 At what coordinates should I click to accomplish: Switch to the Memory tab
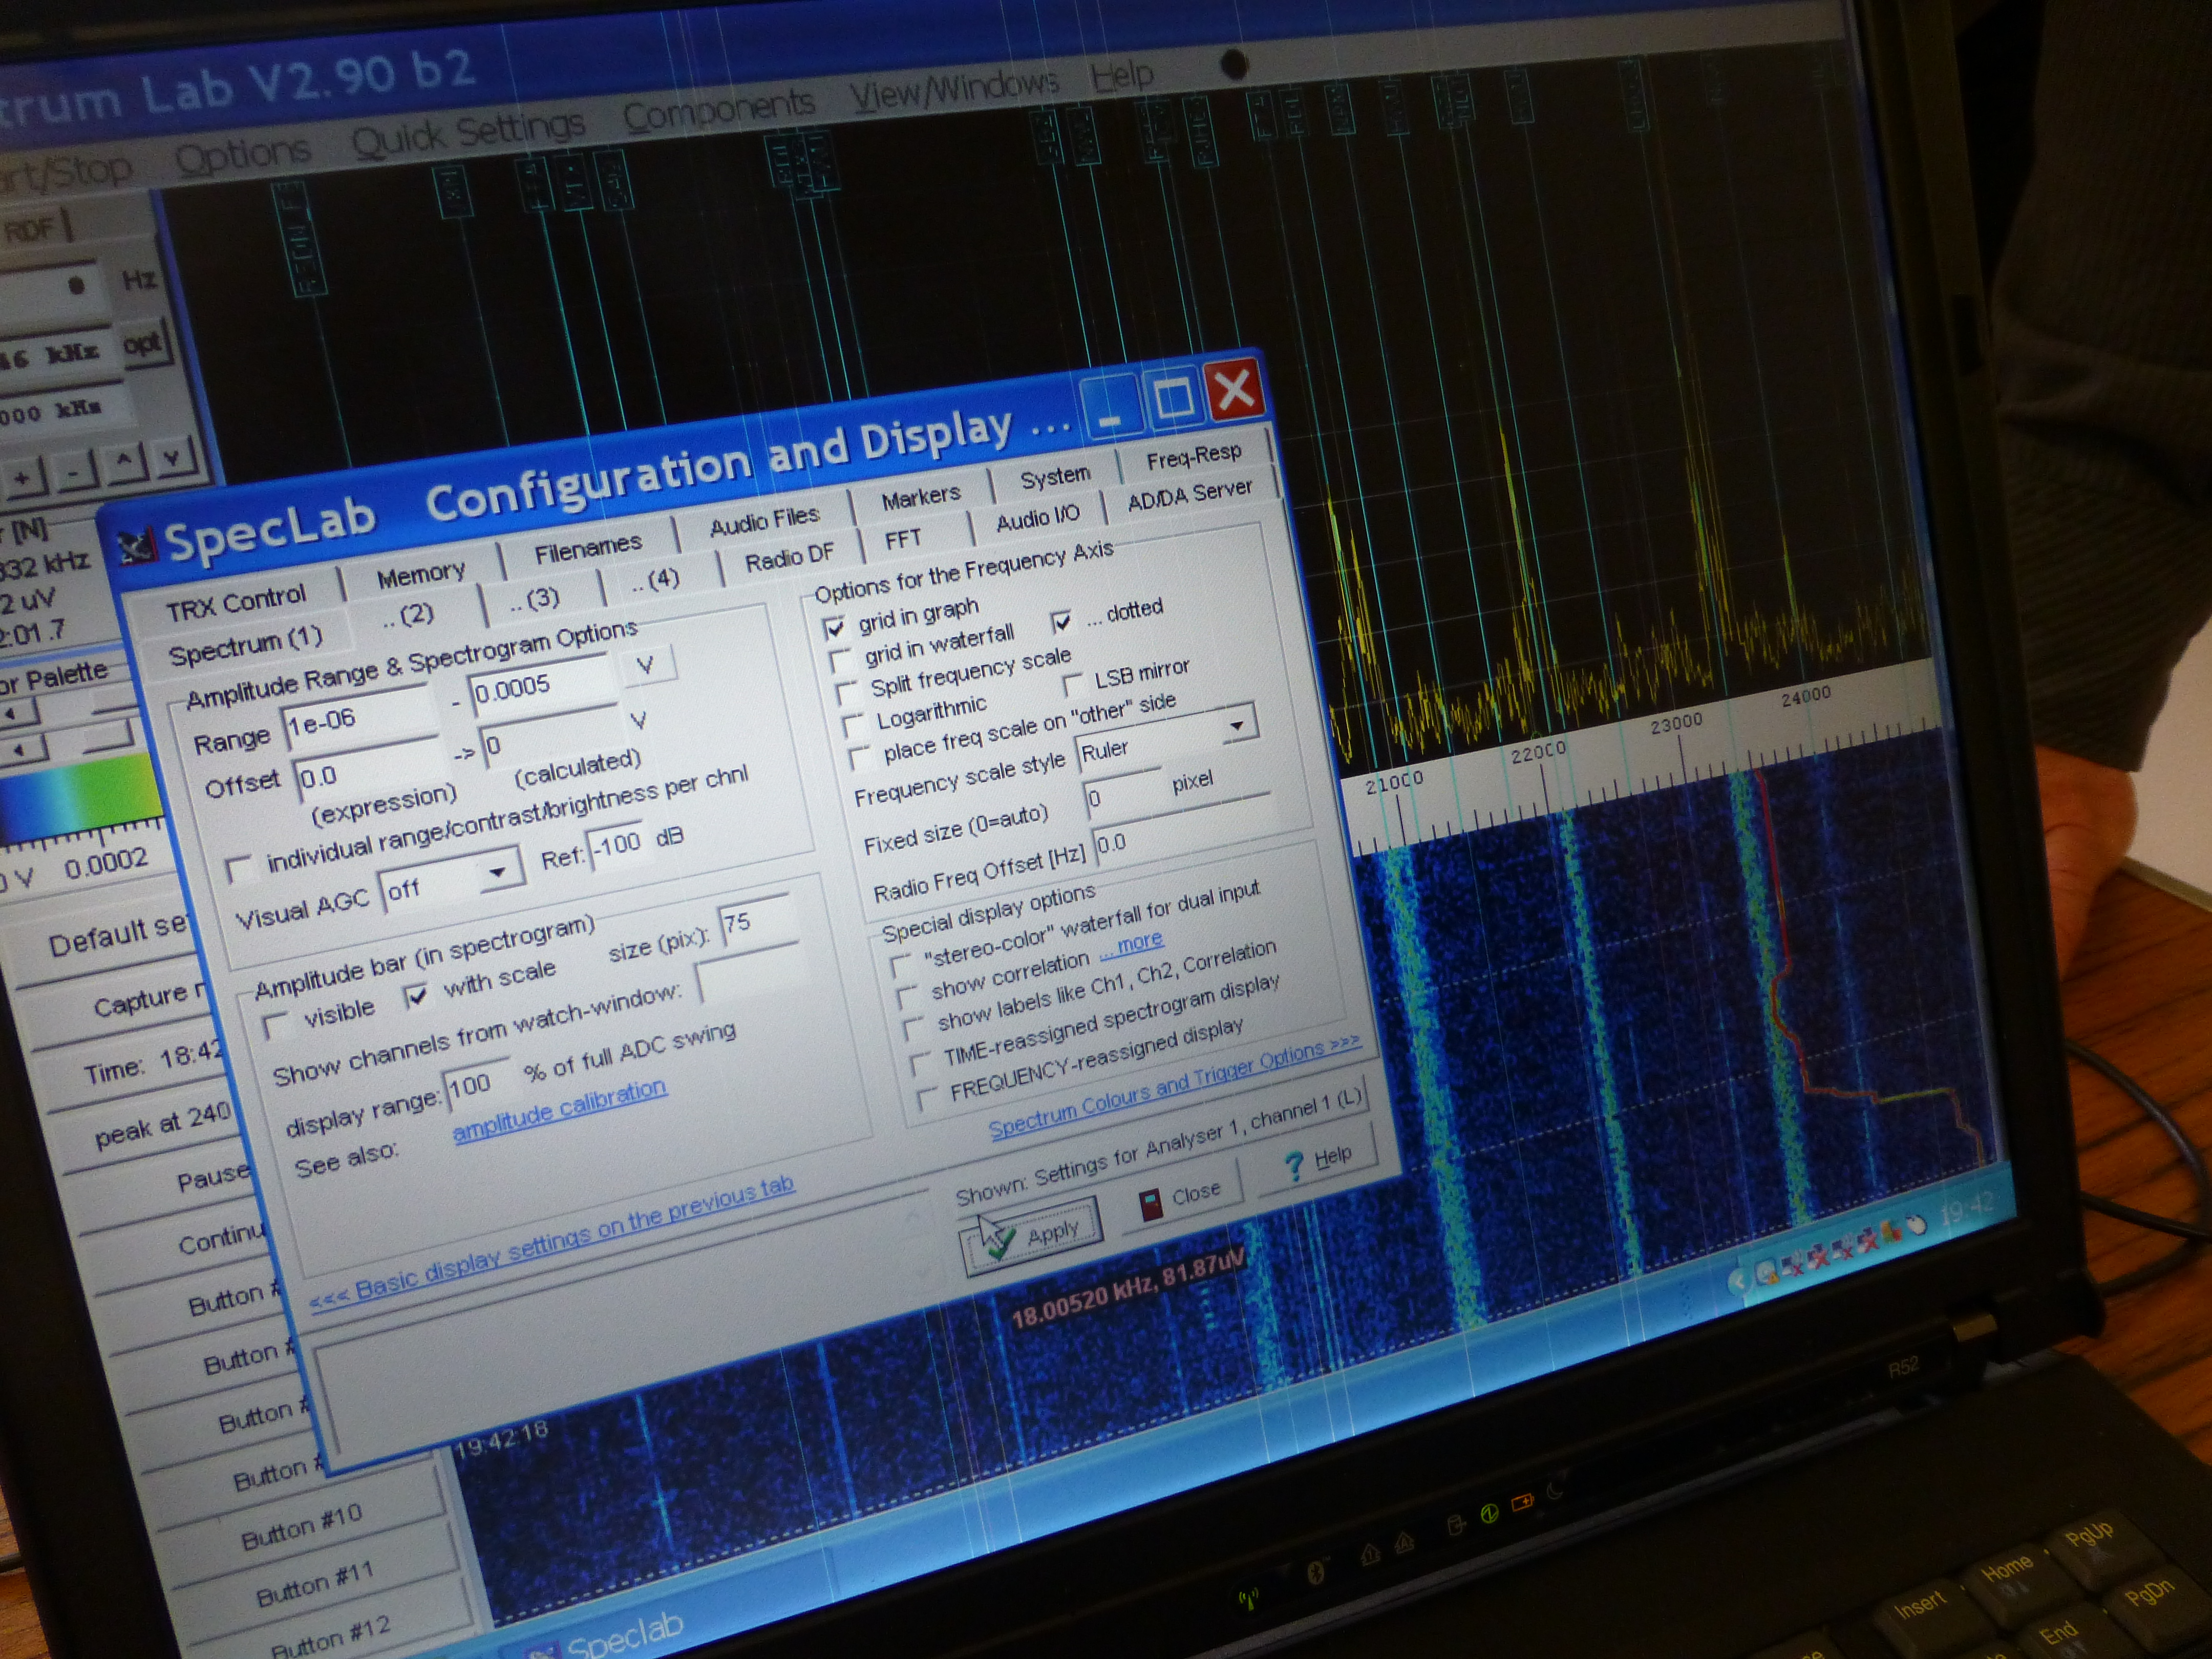tap(421, 574)
